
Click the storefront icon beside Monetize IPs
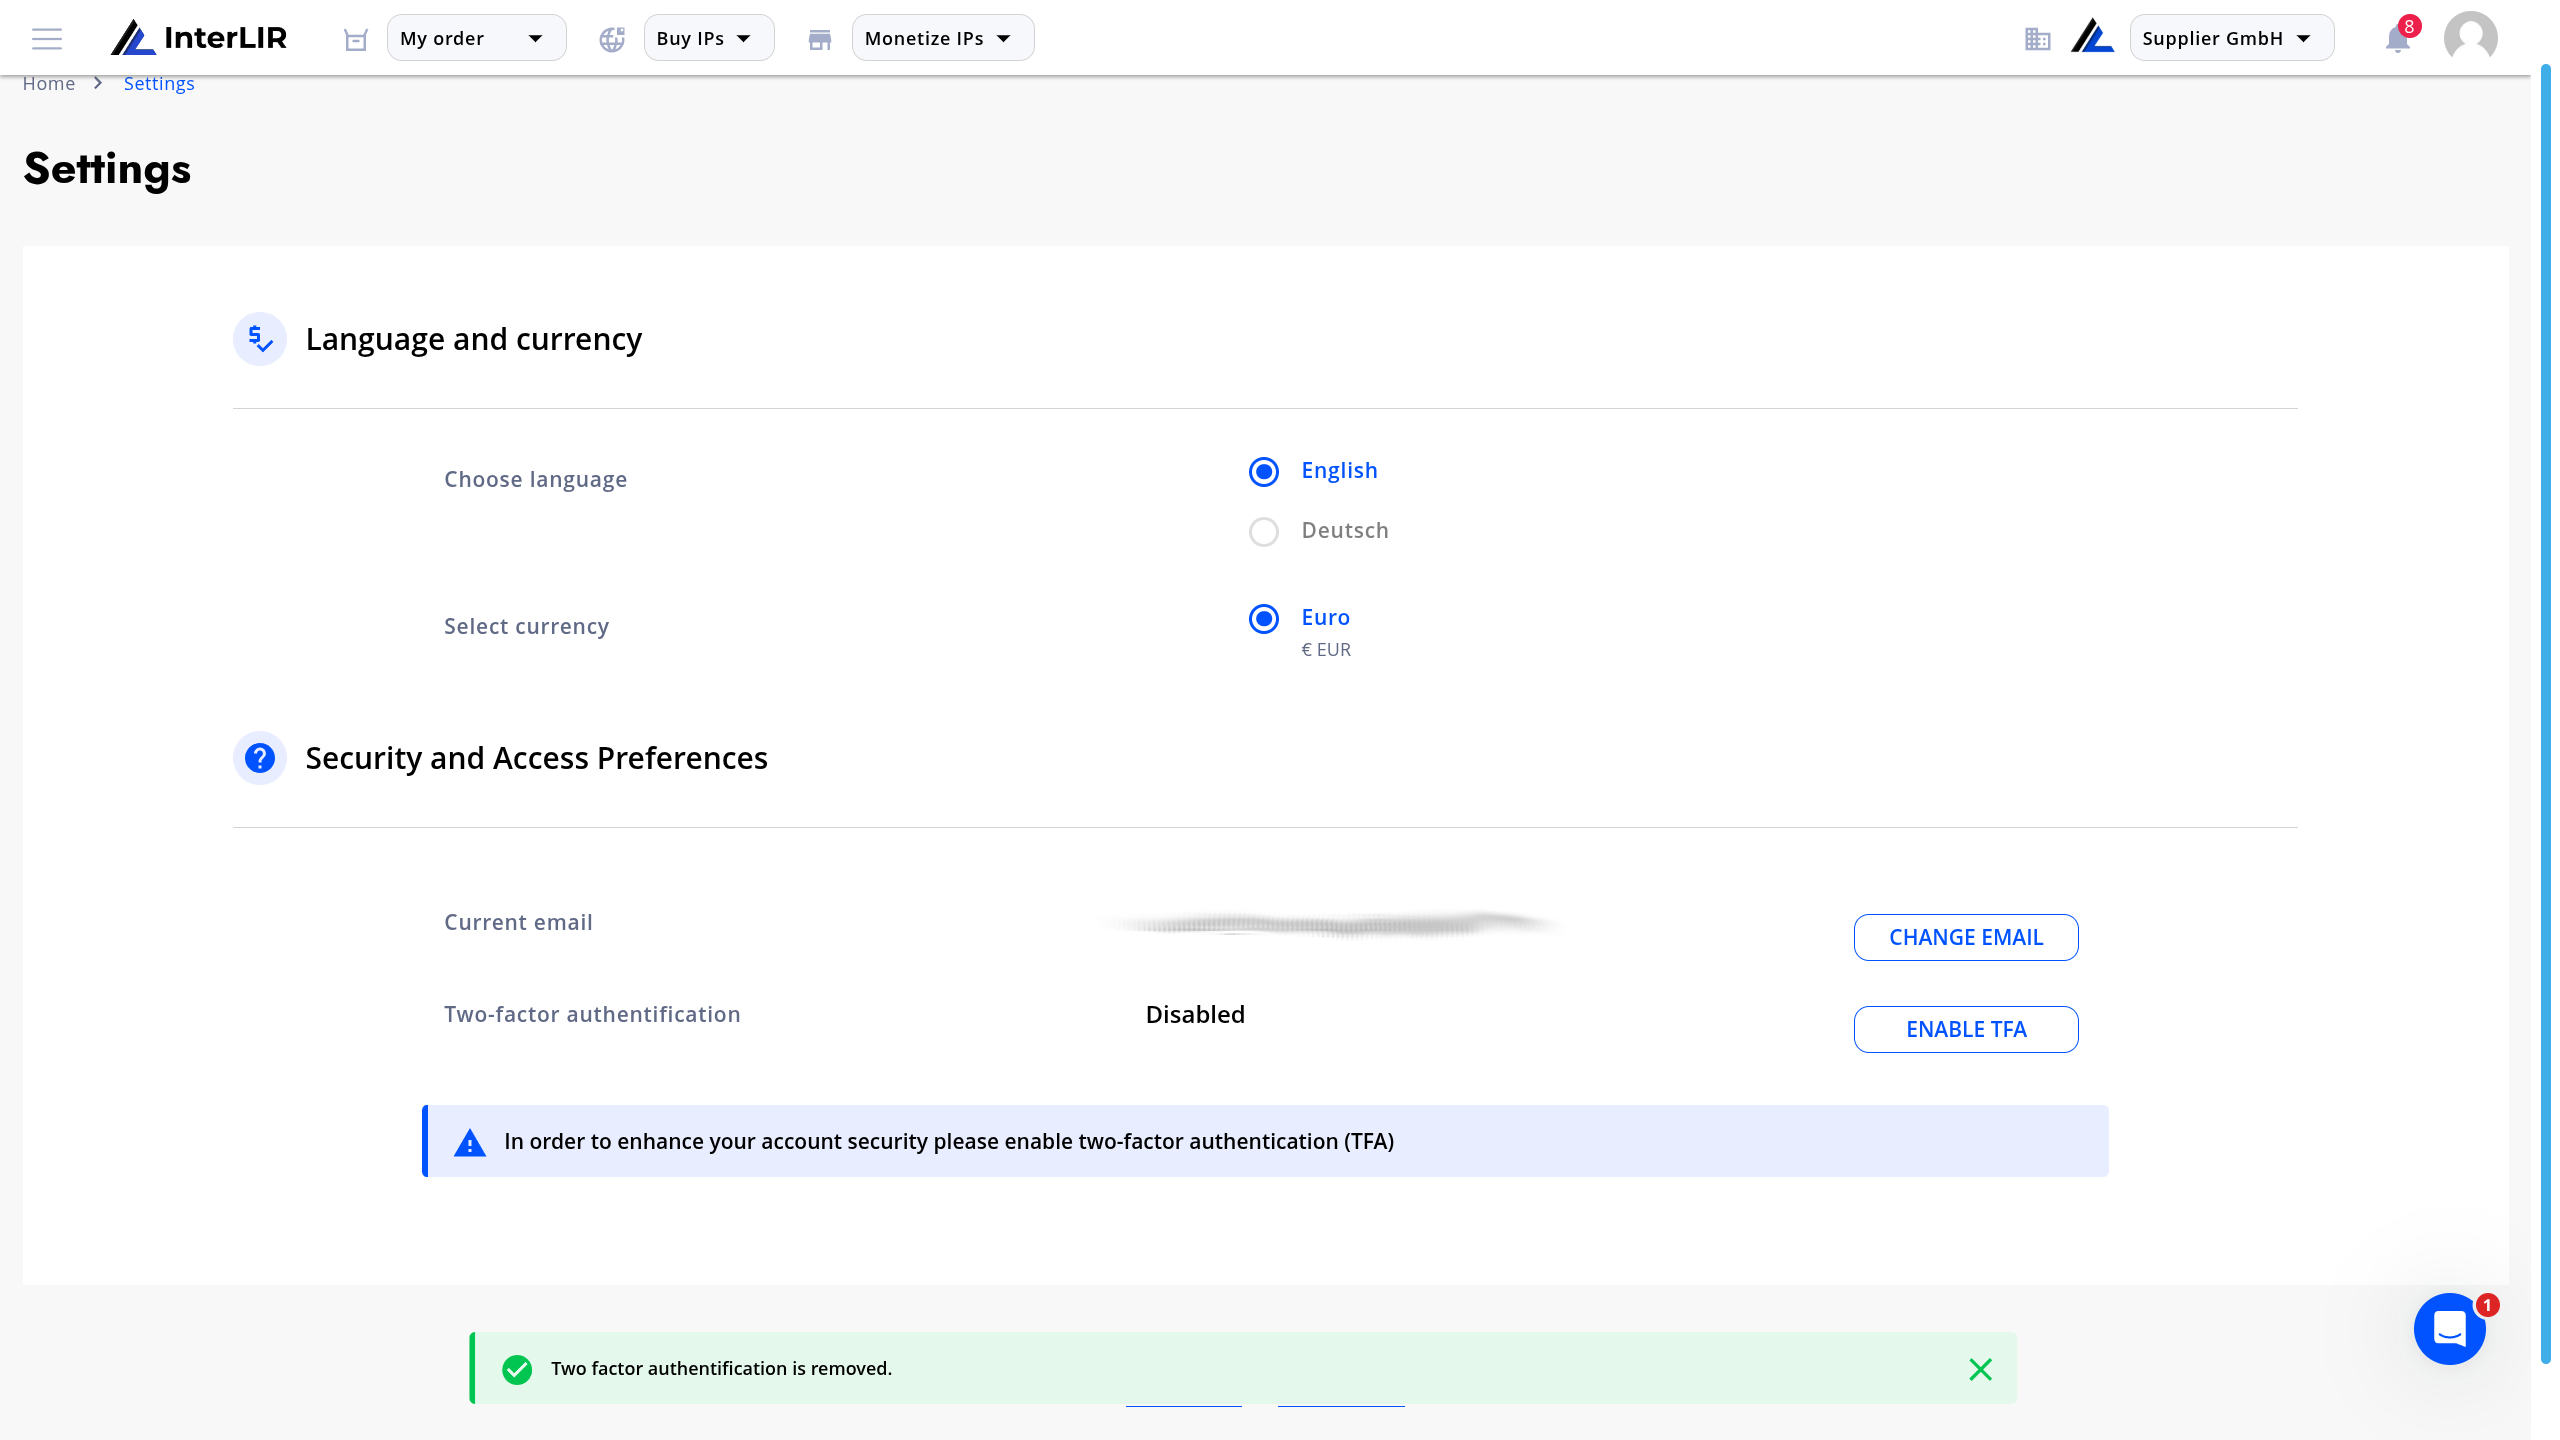(820, 39)
